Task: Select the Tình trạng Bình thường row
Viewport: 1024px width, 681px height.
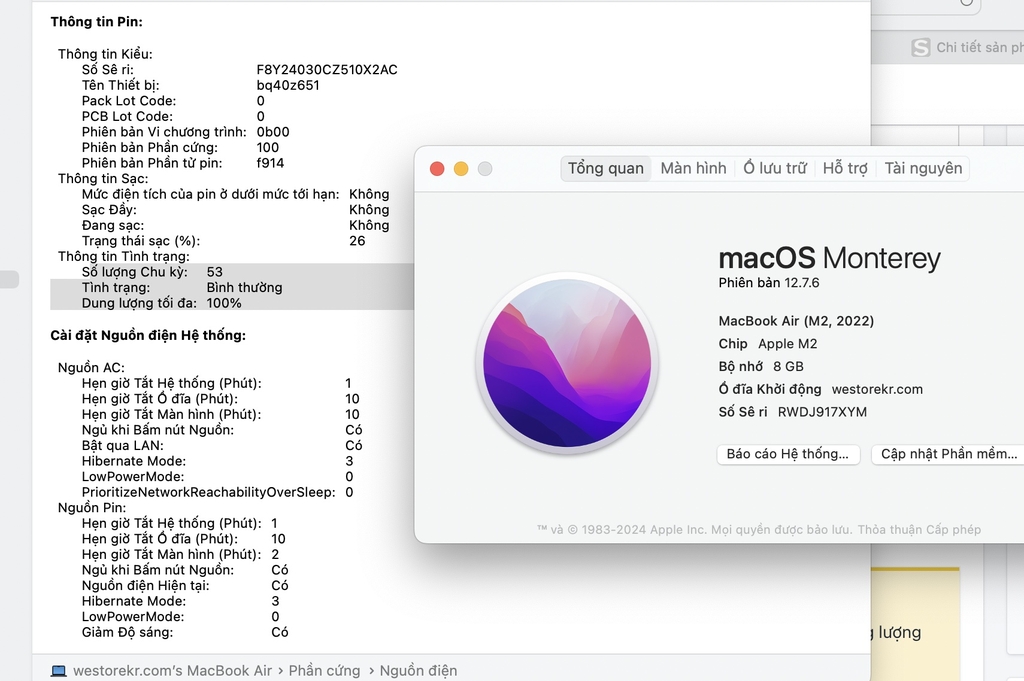Action: [x=232, y=287]
